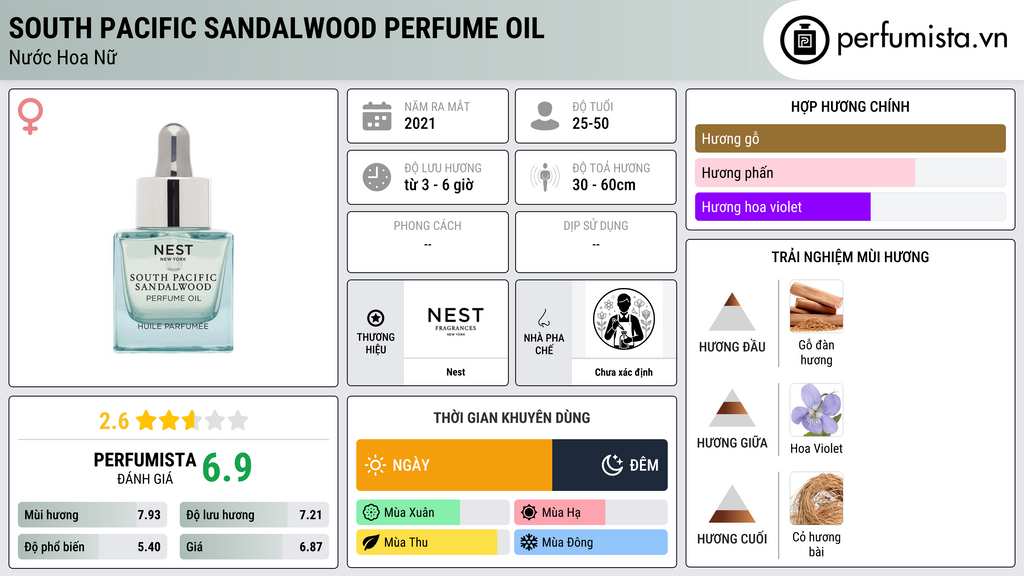Click the snowflake icon for Mùa Đông

529,542
